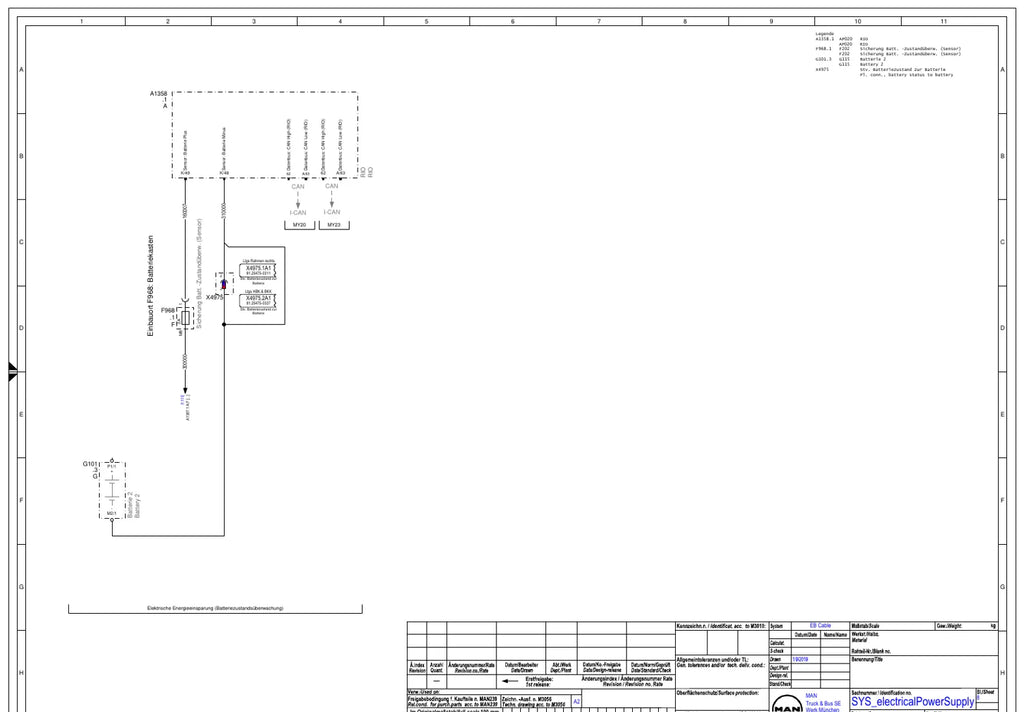Screen dimensions: 1024x712
Task: Click the left I-CAN label above MY20
Action: tap(298, 212)
